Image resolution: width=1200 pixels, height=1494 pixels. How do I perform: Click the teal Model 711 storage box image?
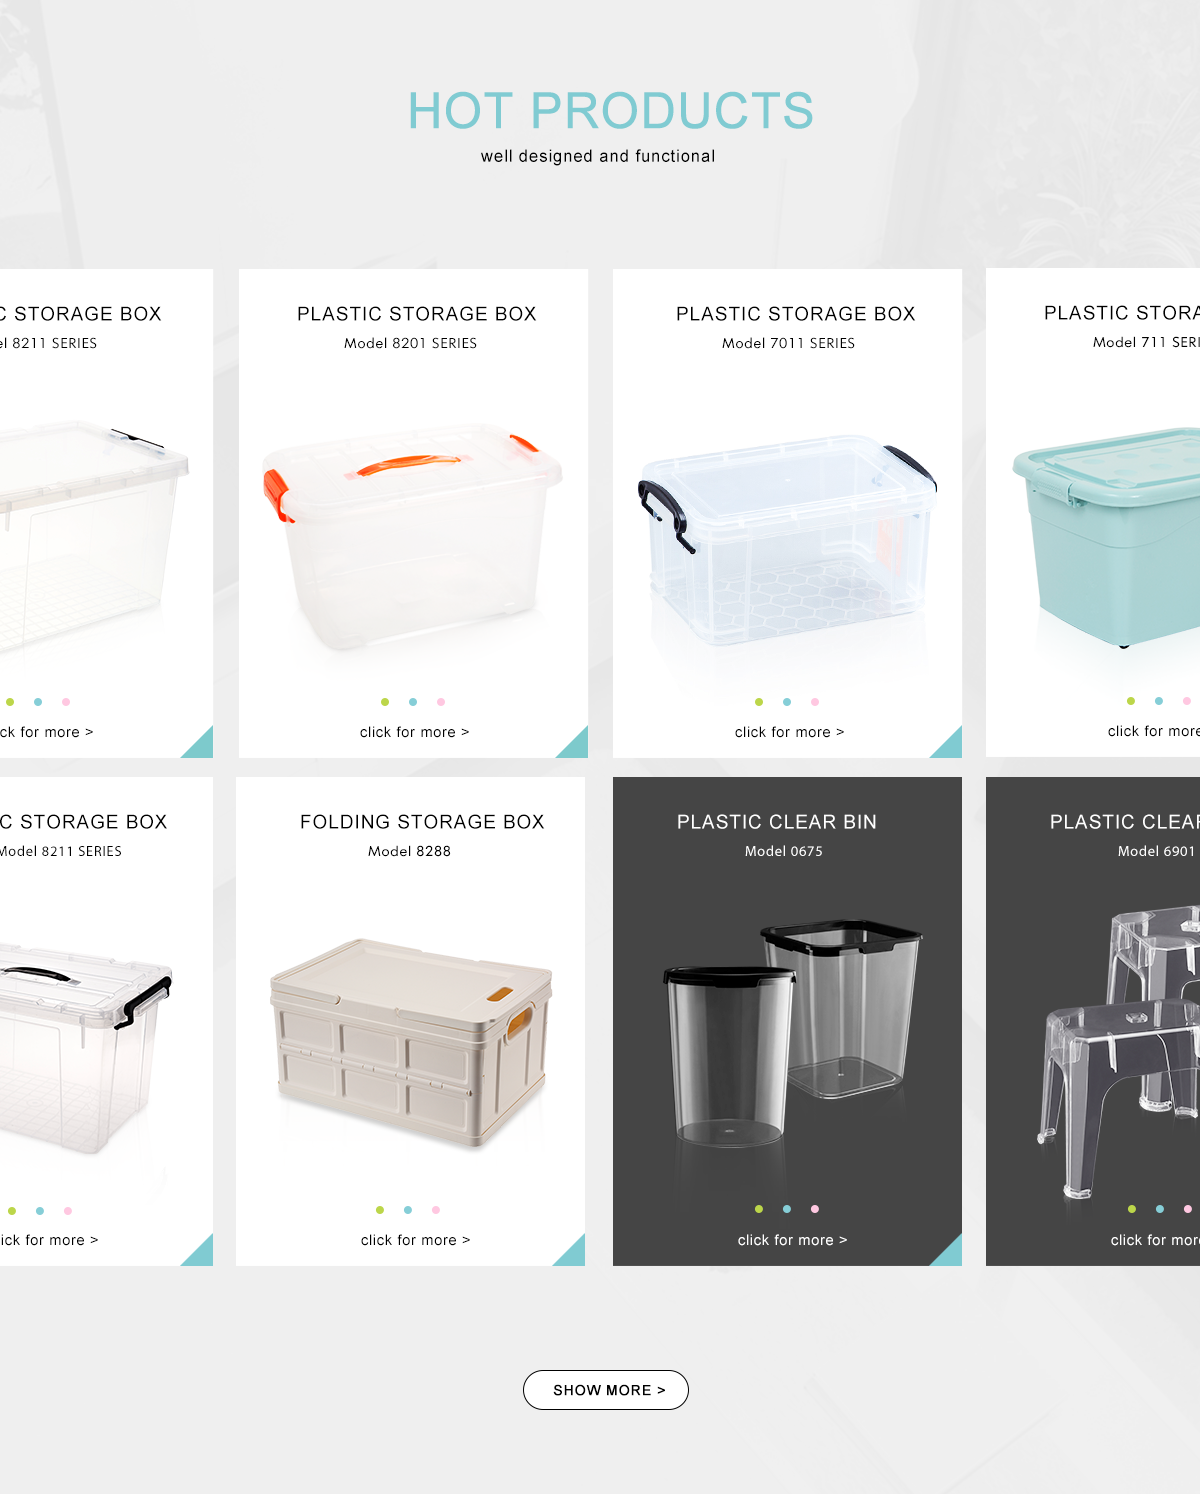pyautogui.click(x=1107, y=538)
